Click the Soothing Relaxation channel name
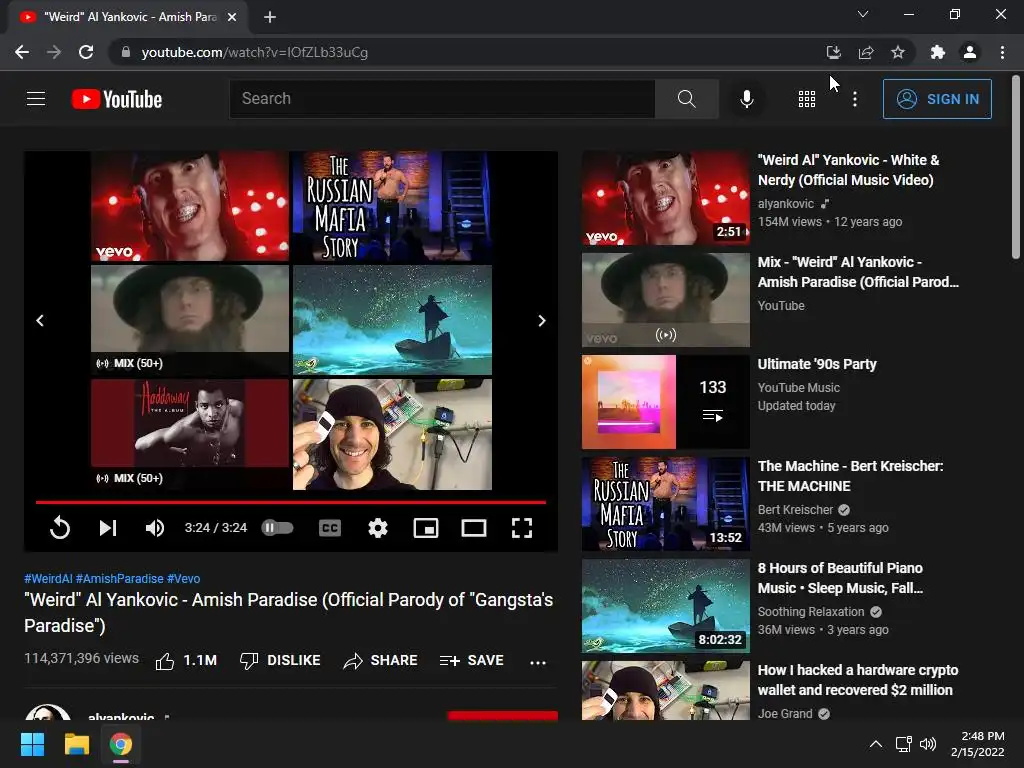Image resolution: width=1024 pixels, height=768 pixels. (810, 611)
